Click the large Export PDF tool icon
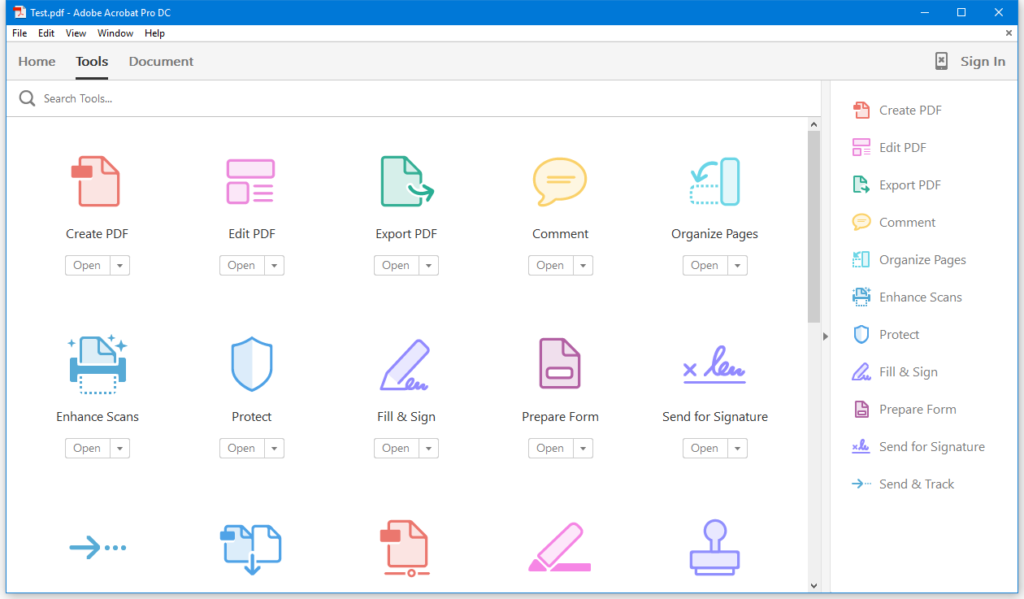Viewport: 1024px width, 599px height. 407,182
